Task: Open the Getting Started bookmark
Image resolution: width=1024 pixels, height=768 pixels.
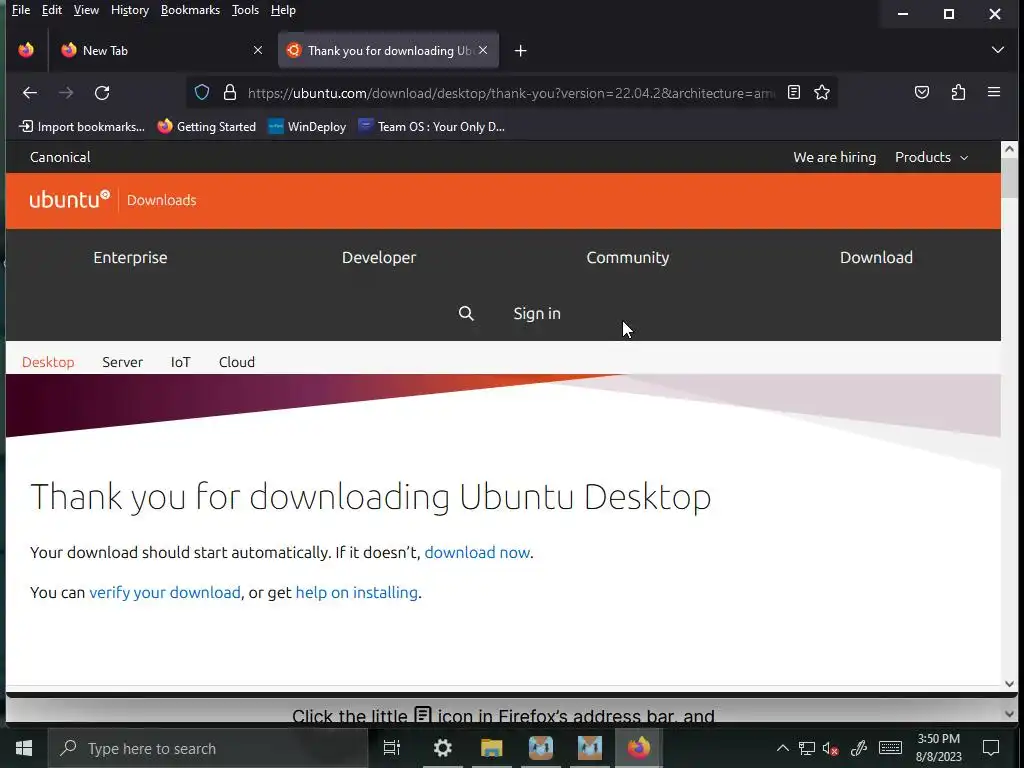Action: 206,127
